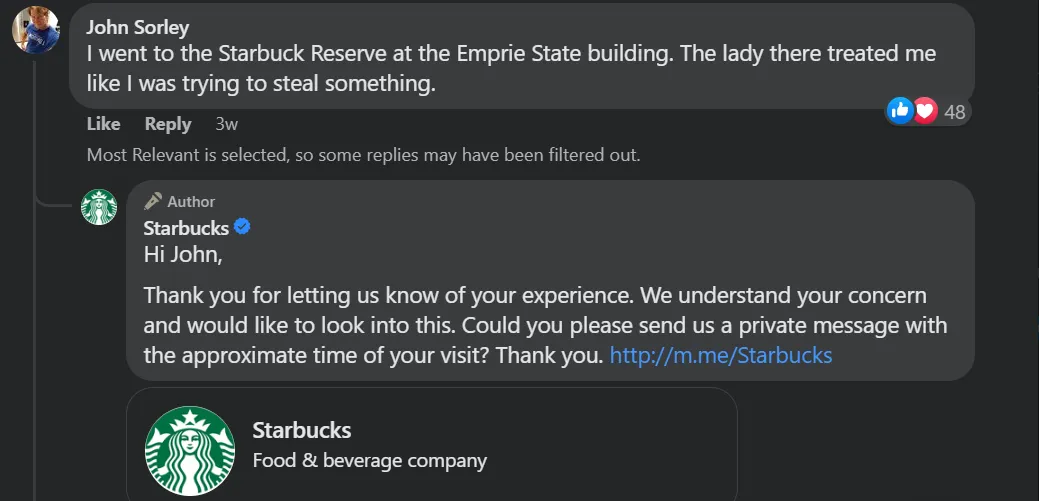Click the Author badge microphone icon

click(153, 201)
